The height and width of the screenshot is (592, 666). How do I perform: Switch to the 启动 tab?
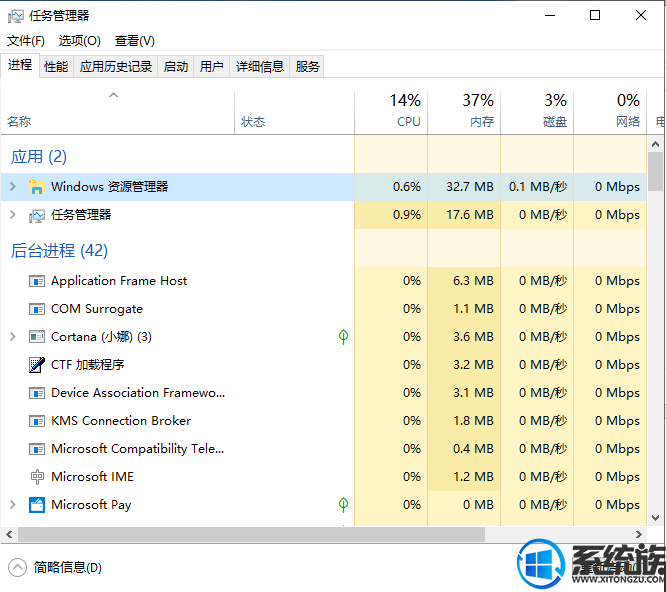[176, 67]
